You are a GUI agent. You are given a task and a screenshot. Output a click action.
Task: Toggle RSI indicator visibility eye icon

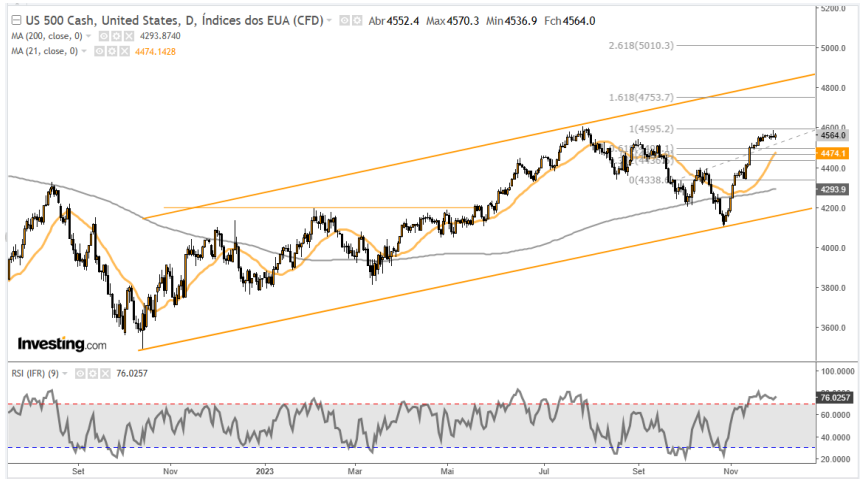click(x=78, y=374)
